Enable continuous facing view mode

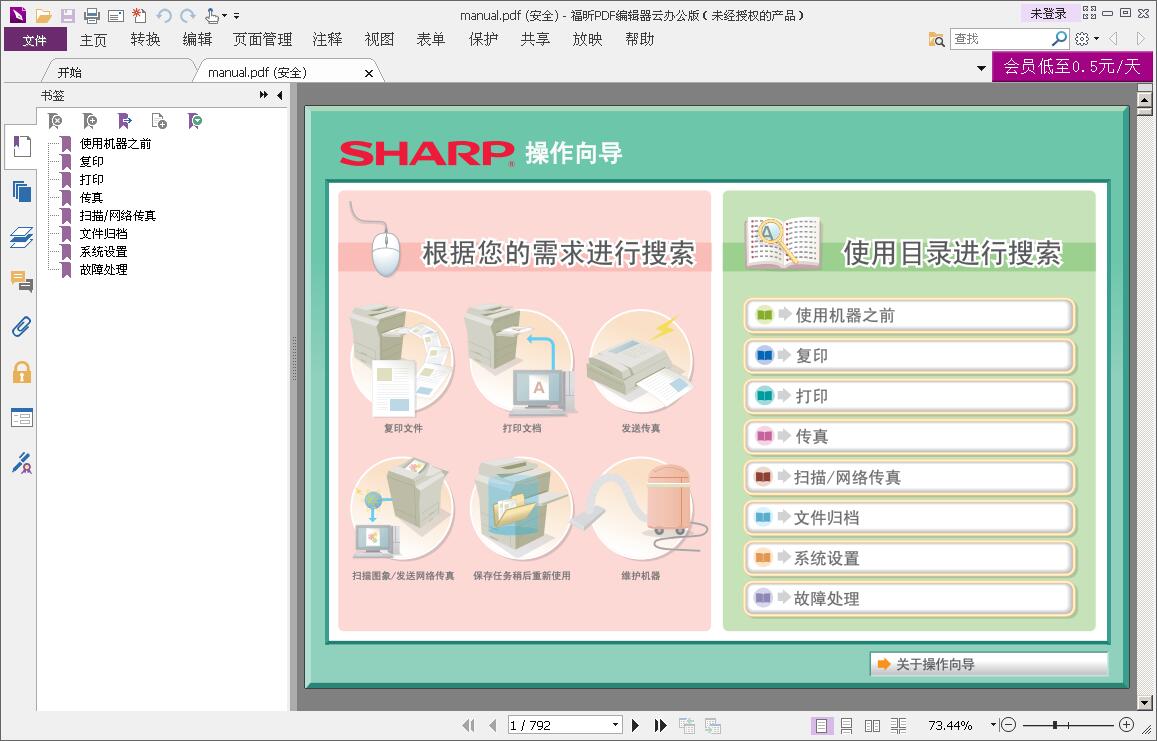pyautogui.click(x=898, y=726)
